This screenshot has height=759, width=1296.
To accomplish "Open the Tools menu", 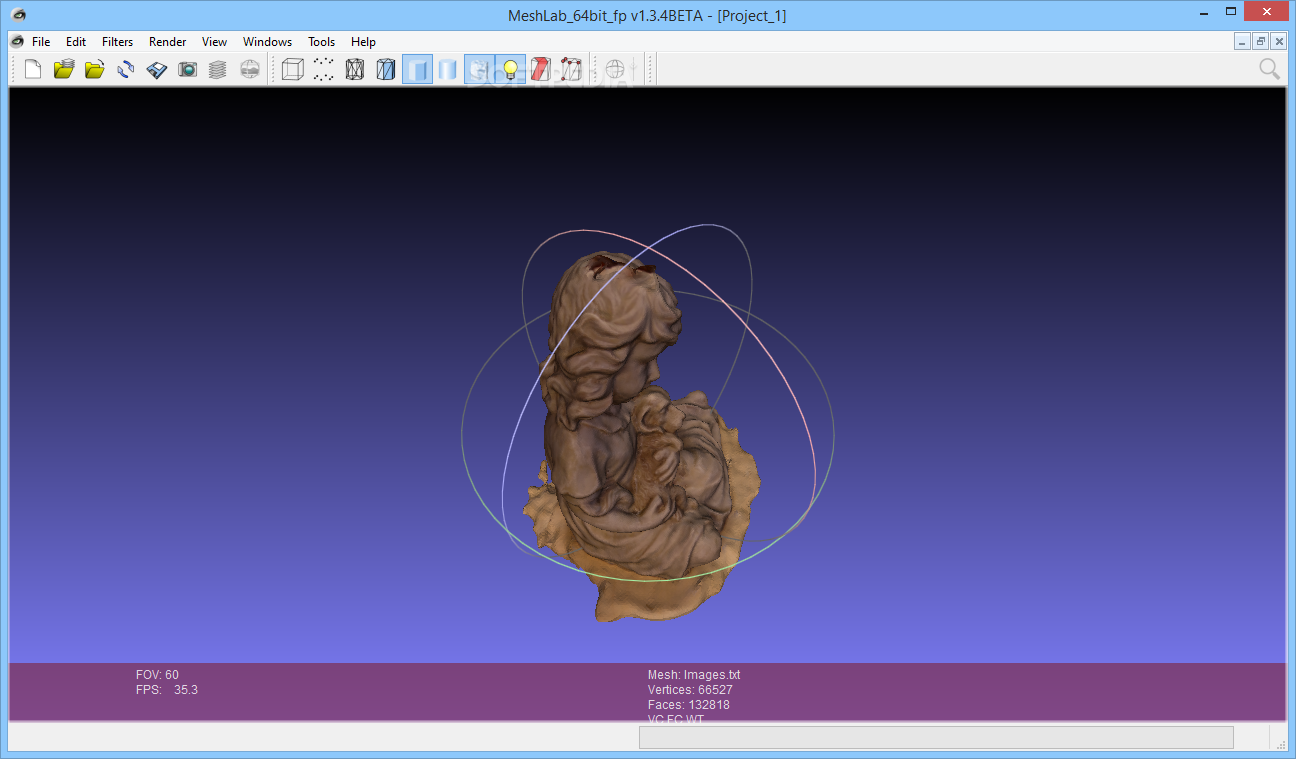I will (x=322, y=42).
